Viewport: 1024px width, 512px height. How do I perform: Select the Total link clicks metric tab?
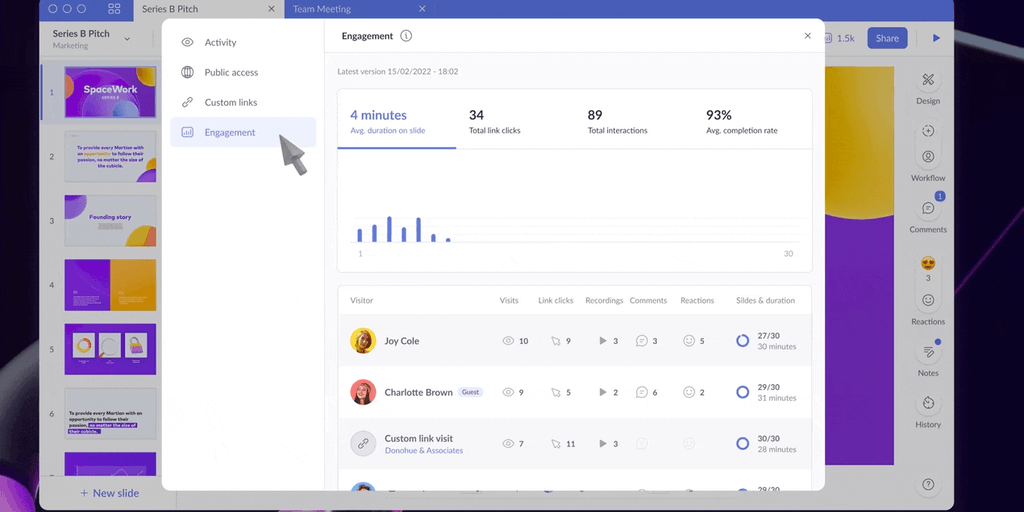tap(494, 121)
